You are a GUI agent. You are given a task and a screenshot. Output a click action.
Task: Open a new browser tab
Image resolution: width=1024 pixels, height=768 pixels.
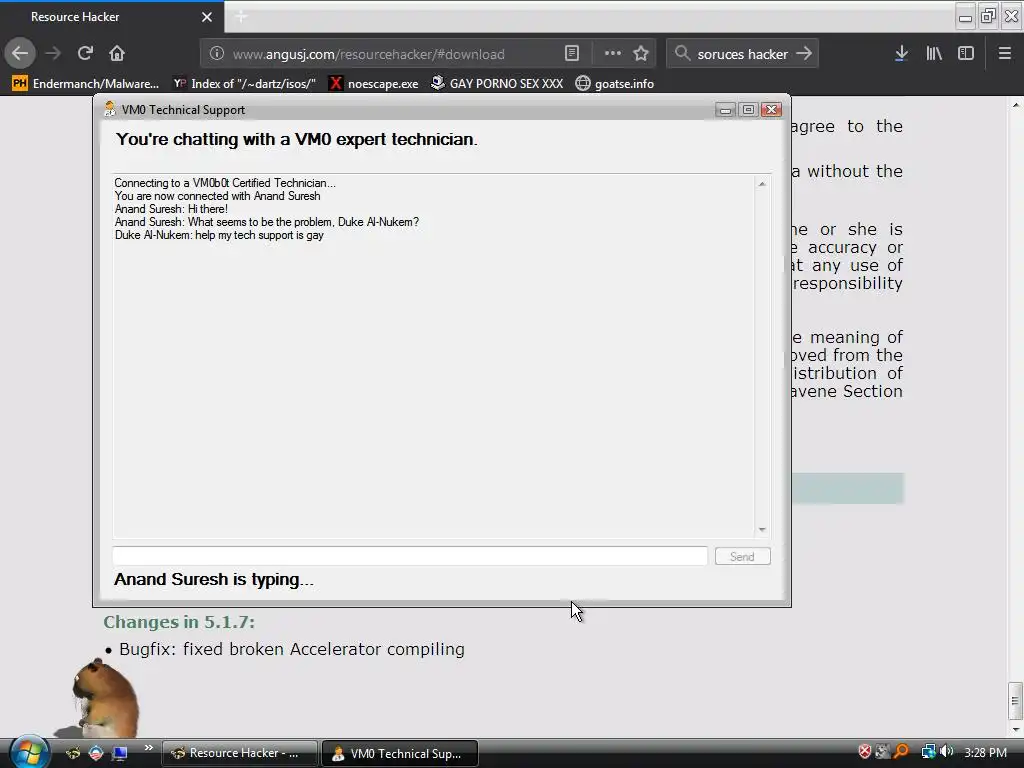pyautogui.click(x=241, y=17)
